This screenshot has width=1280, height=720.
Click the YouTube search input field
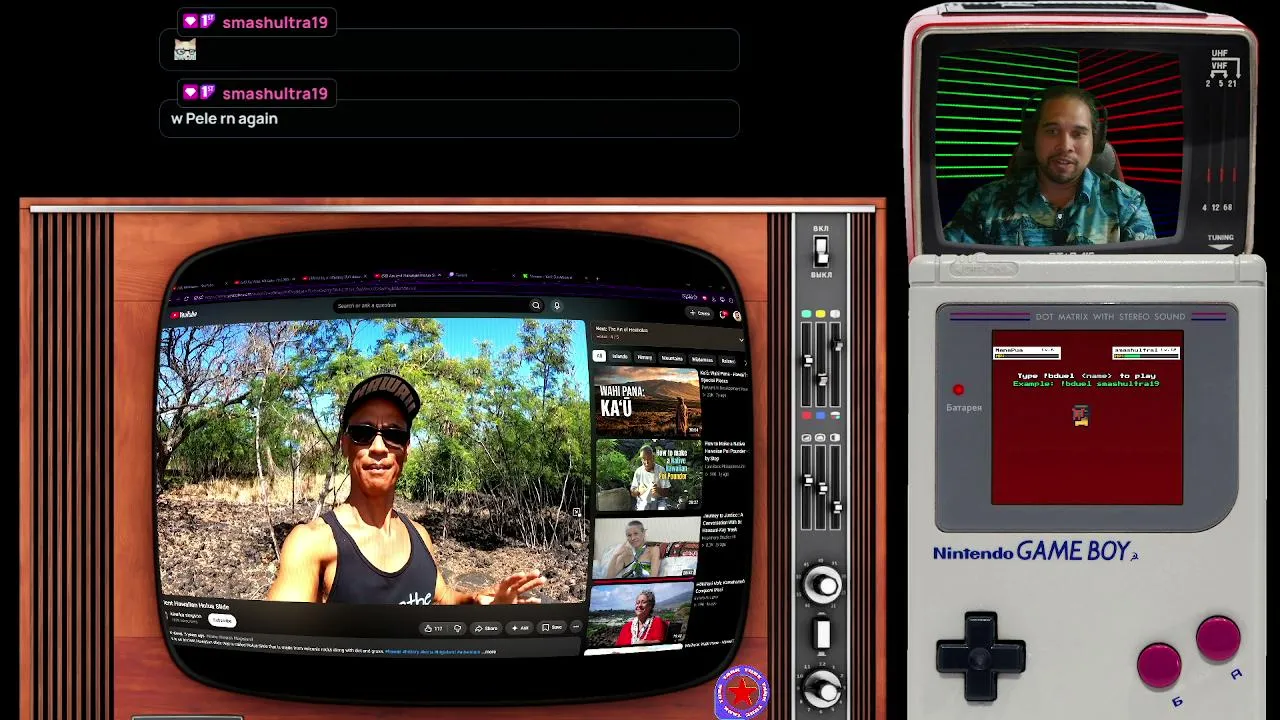coord(430,305)
